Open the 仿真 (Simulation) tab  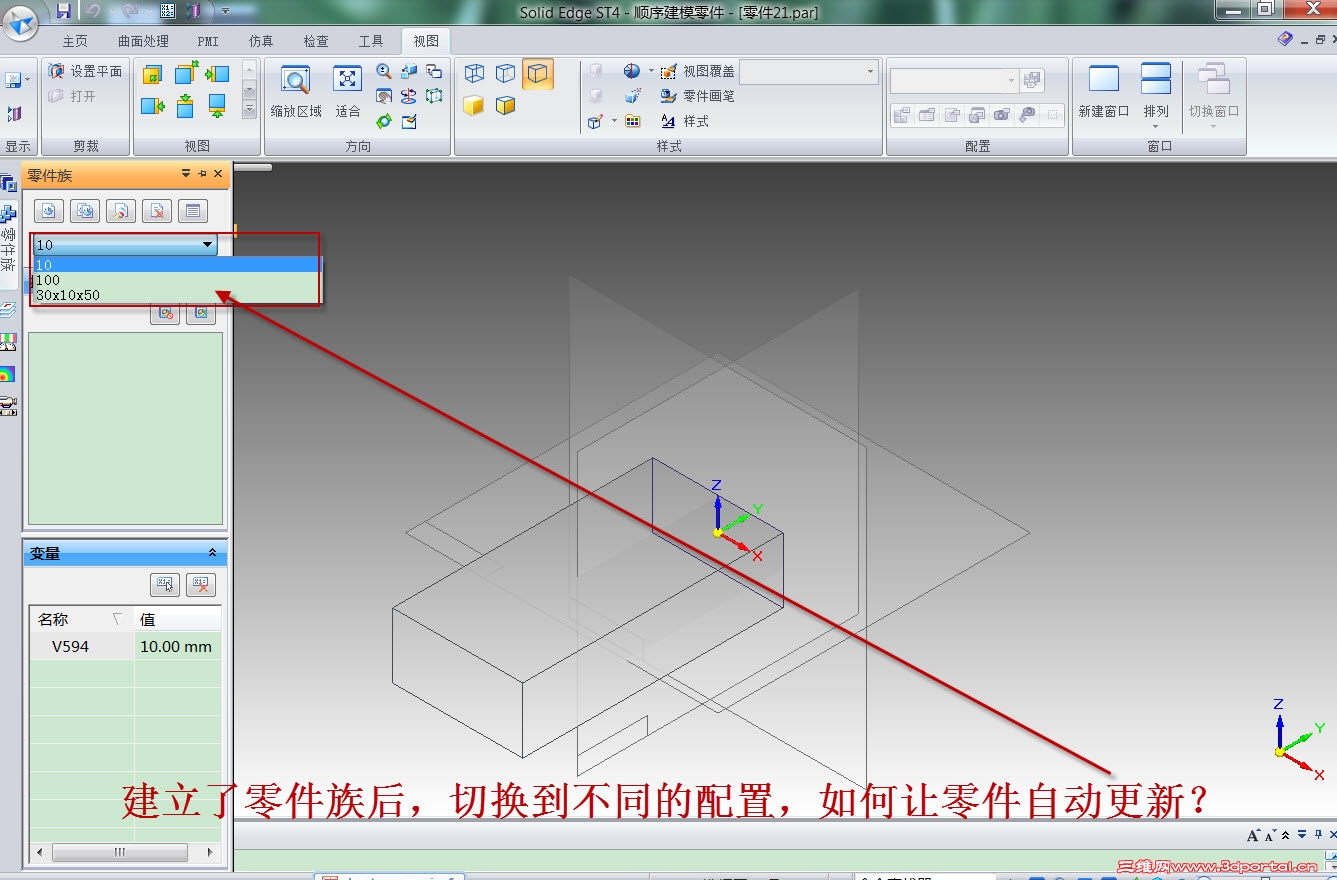click(x=261, y=41)
